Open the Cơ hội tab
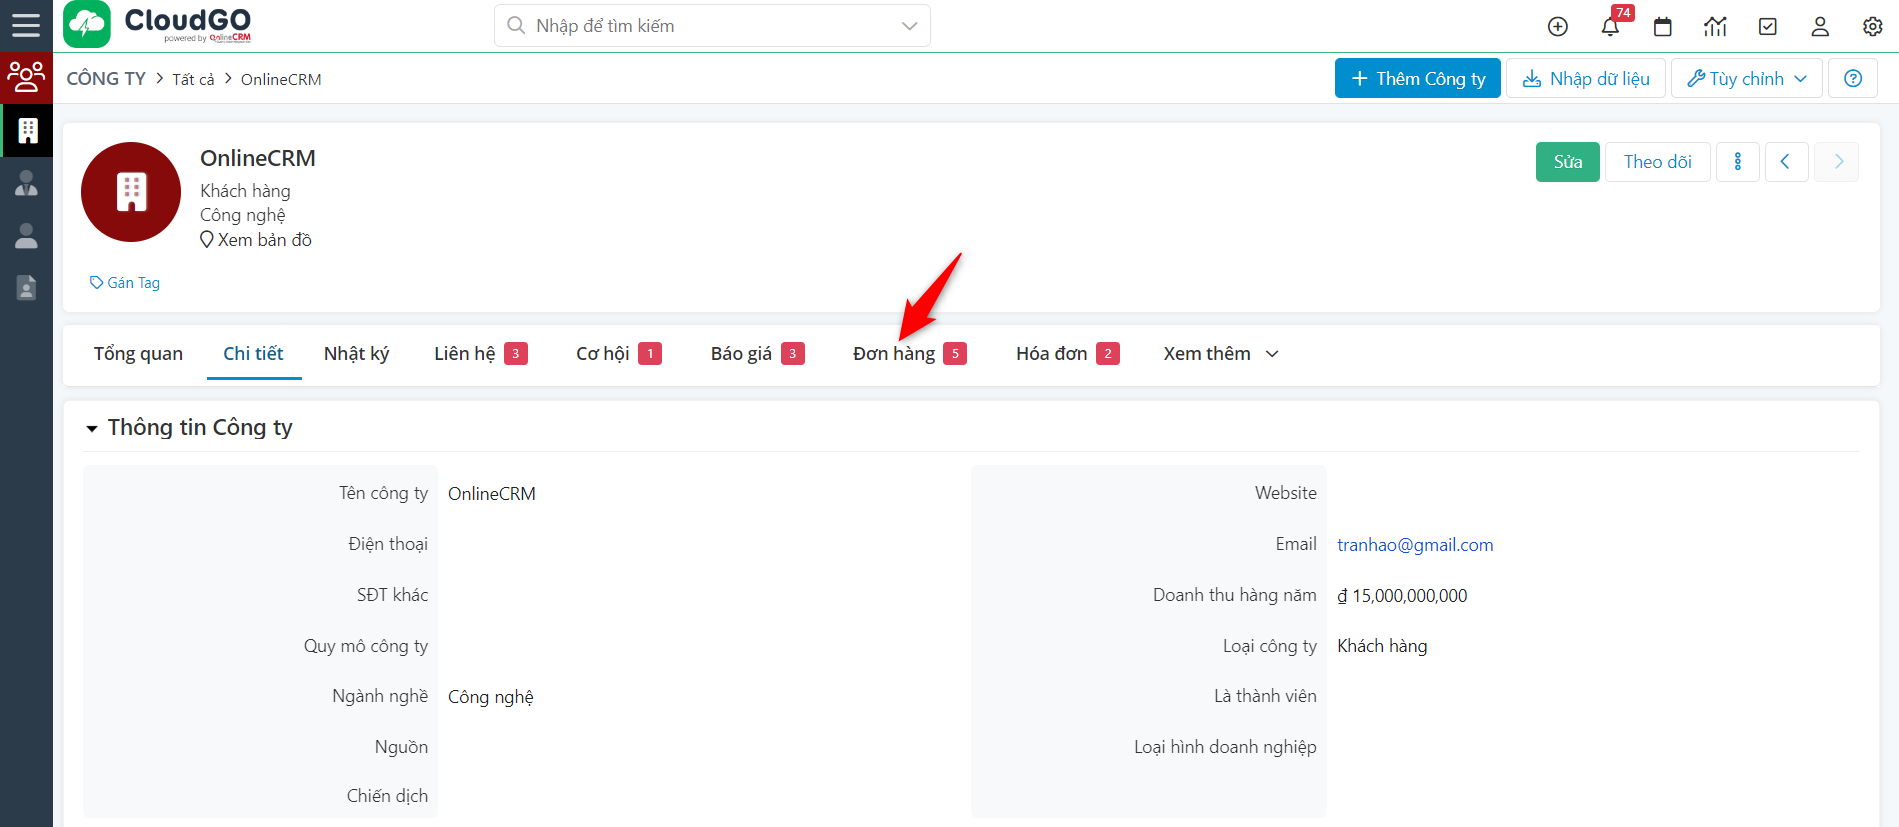Image resolution: width=1899 pixels, height=827 pixels. coord(618,354)
